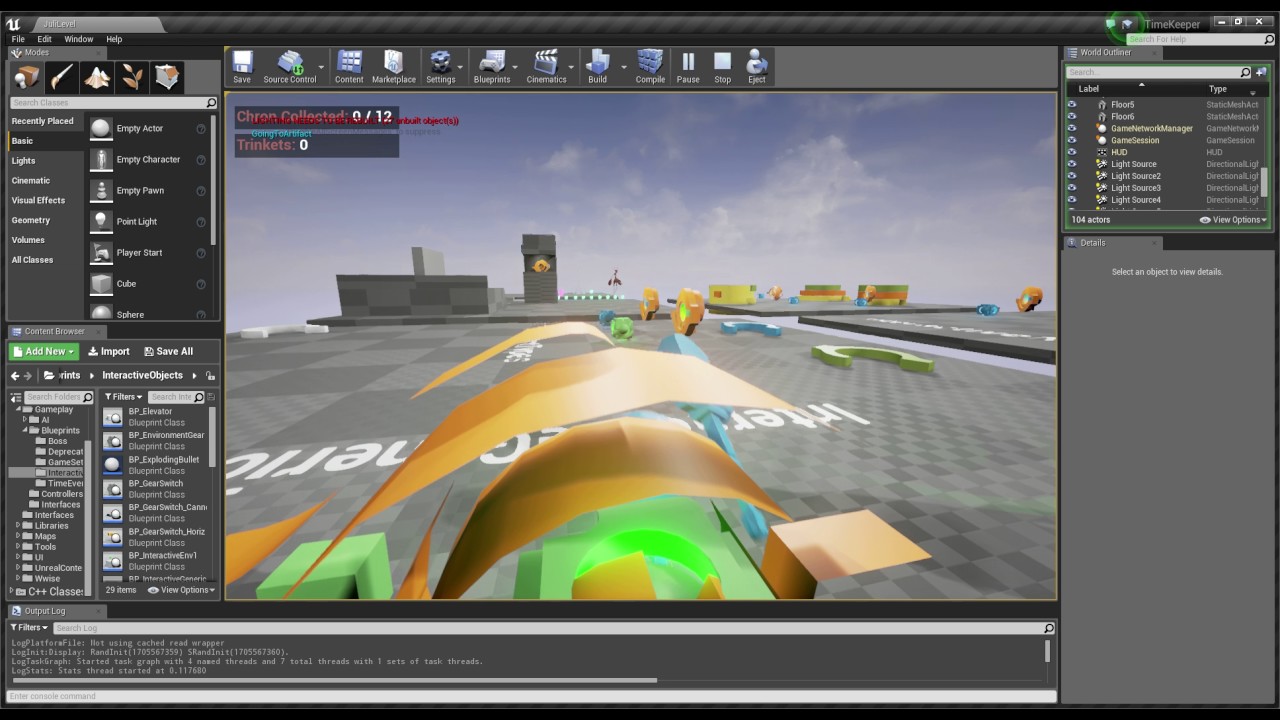
Task: Select the Landscape mode icon
Action: pos(97,77)
